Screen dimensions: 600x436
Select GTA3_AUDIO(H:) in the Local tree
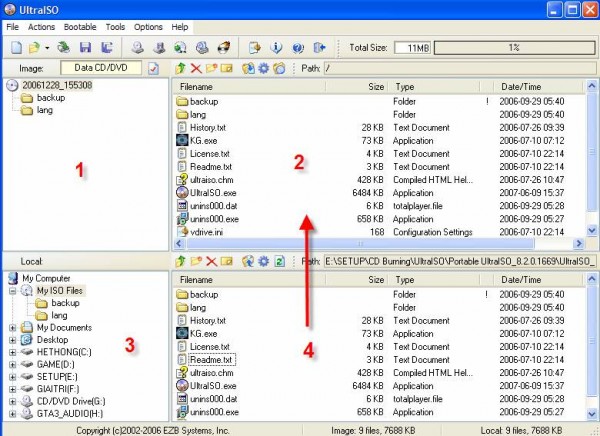(70, 414)
